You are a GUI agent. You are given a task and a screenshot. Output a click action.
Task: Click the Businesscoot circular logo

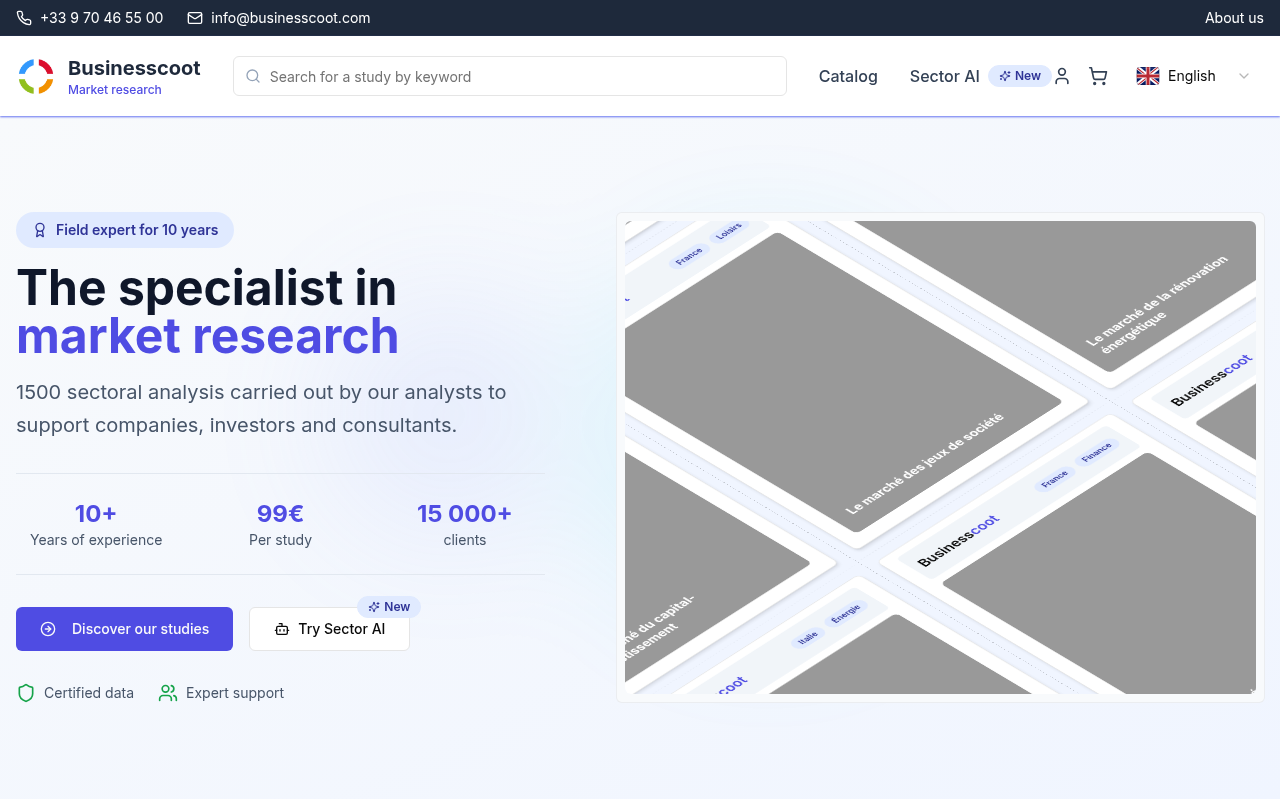tap(36, 76)
